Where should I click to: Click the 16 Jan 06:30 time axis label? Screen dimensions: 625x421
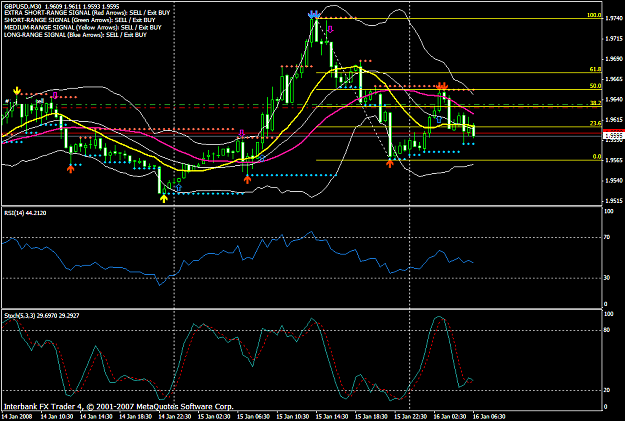(x=489, y=417)
